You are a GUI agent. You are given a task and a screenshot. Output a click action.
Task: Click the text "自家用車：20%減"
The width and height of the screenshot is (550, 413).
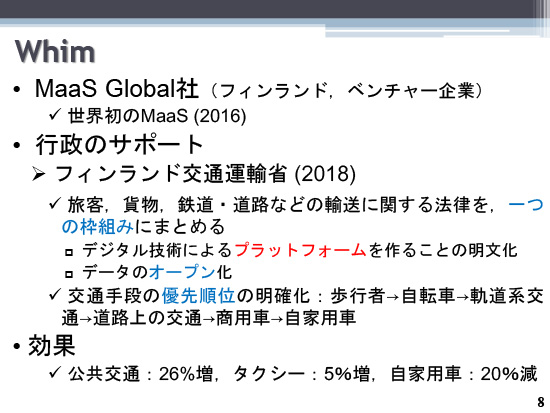(x=464, y=373)
